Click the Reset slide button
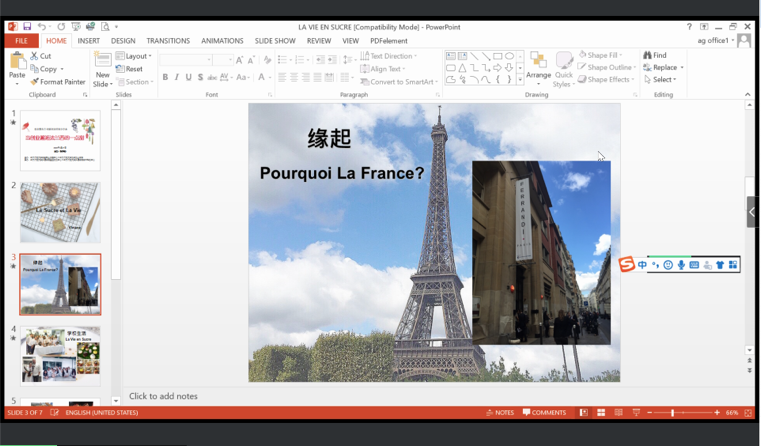 coord(129,69)
